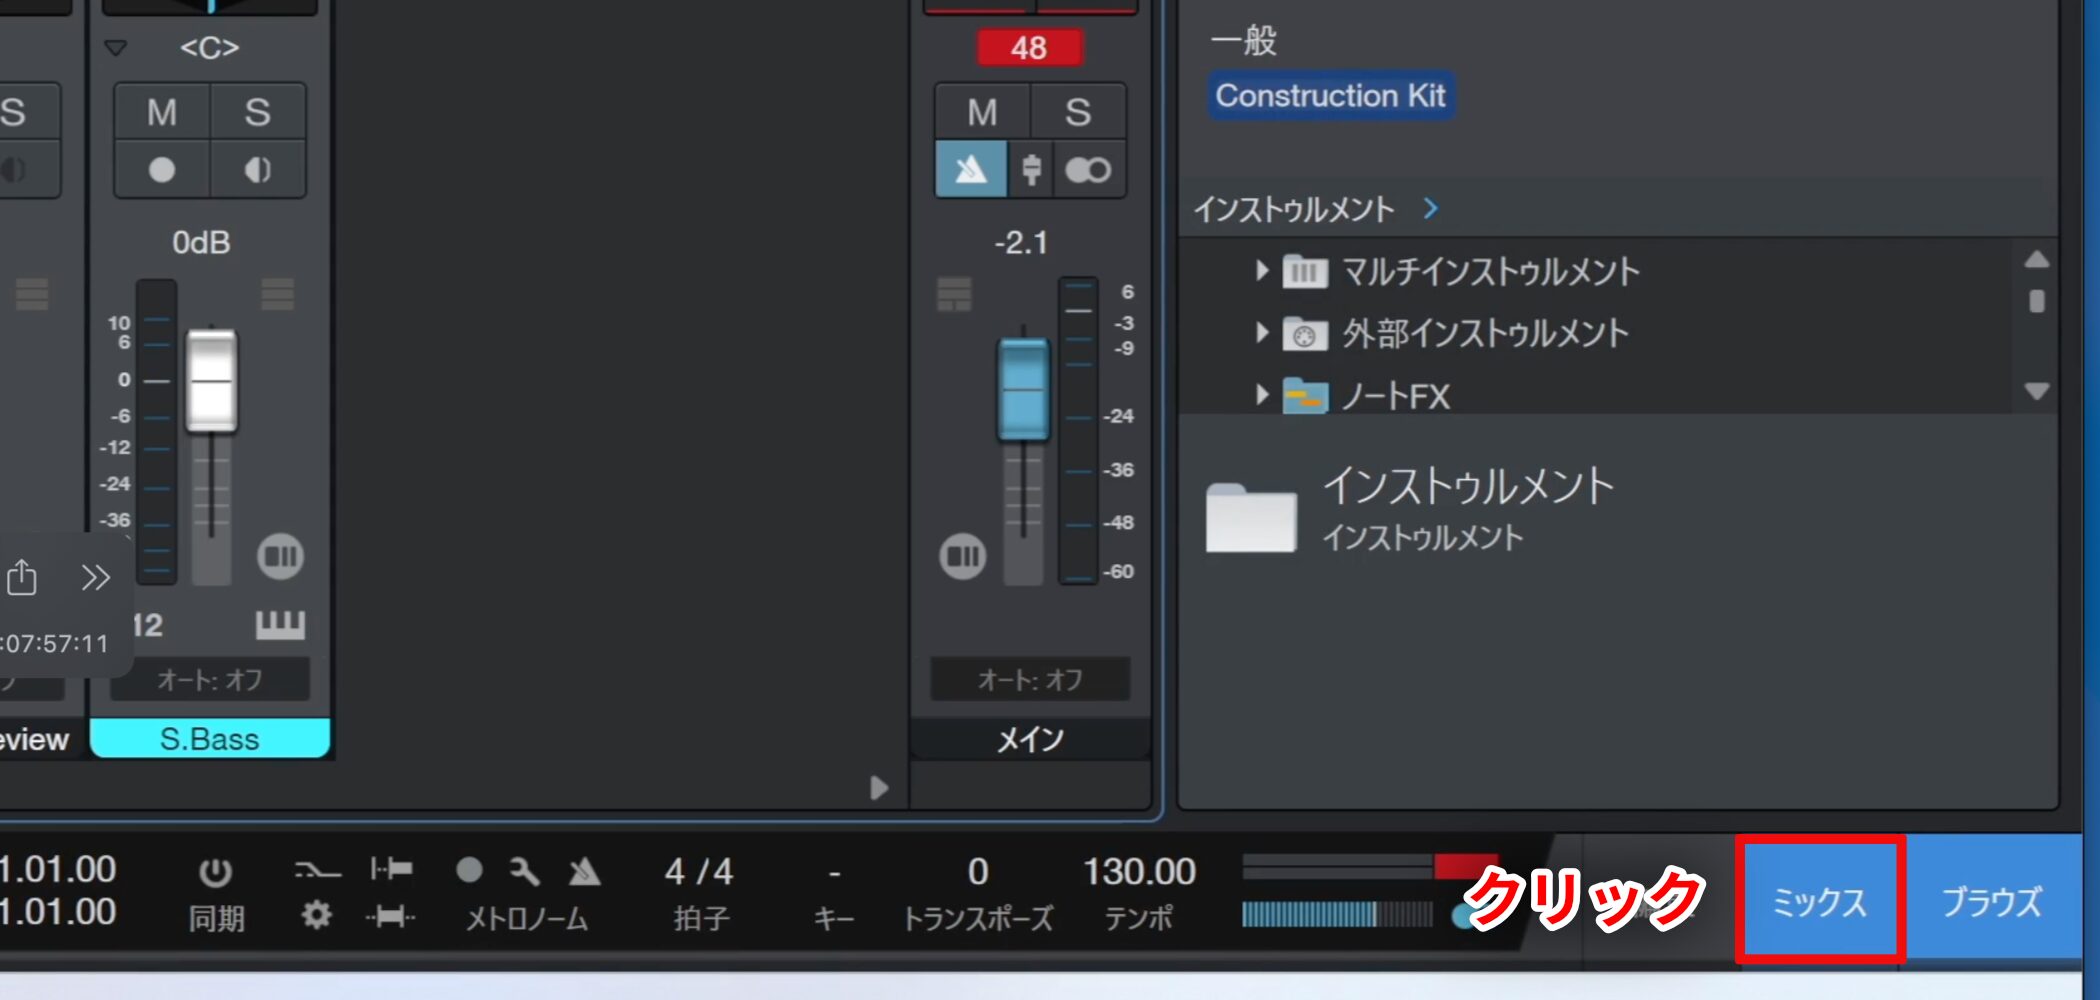Toggle mono/stereo link icon on Main channel
Viewport: 2100px width, 1000px height.
[x=1087, y=170]
